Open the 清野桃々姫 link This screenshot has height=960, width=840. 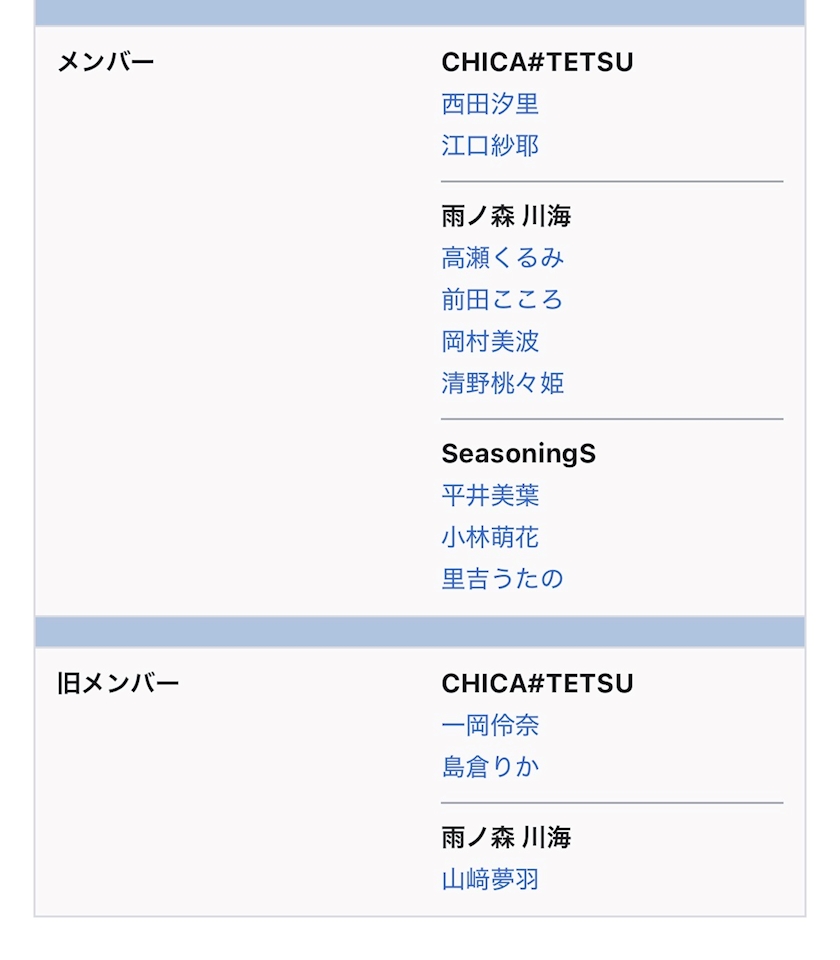[503, 383]
